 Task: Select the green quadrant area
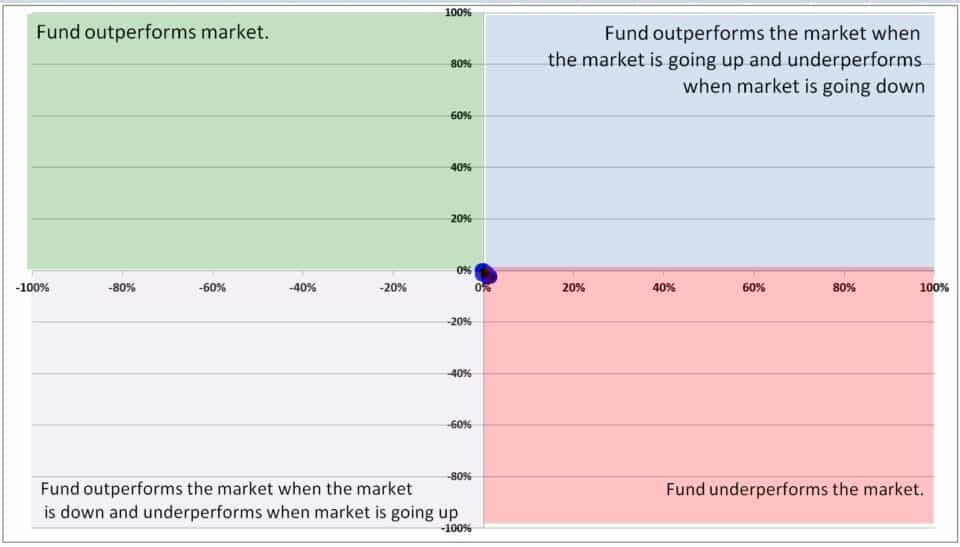click(254, 141)
